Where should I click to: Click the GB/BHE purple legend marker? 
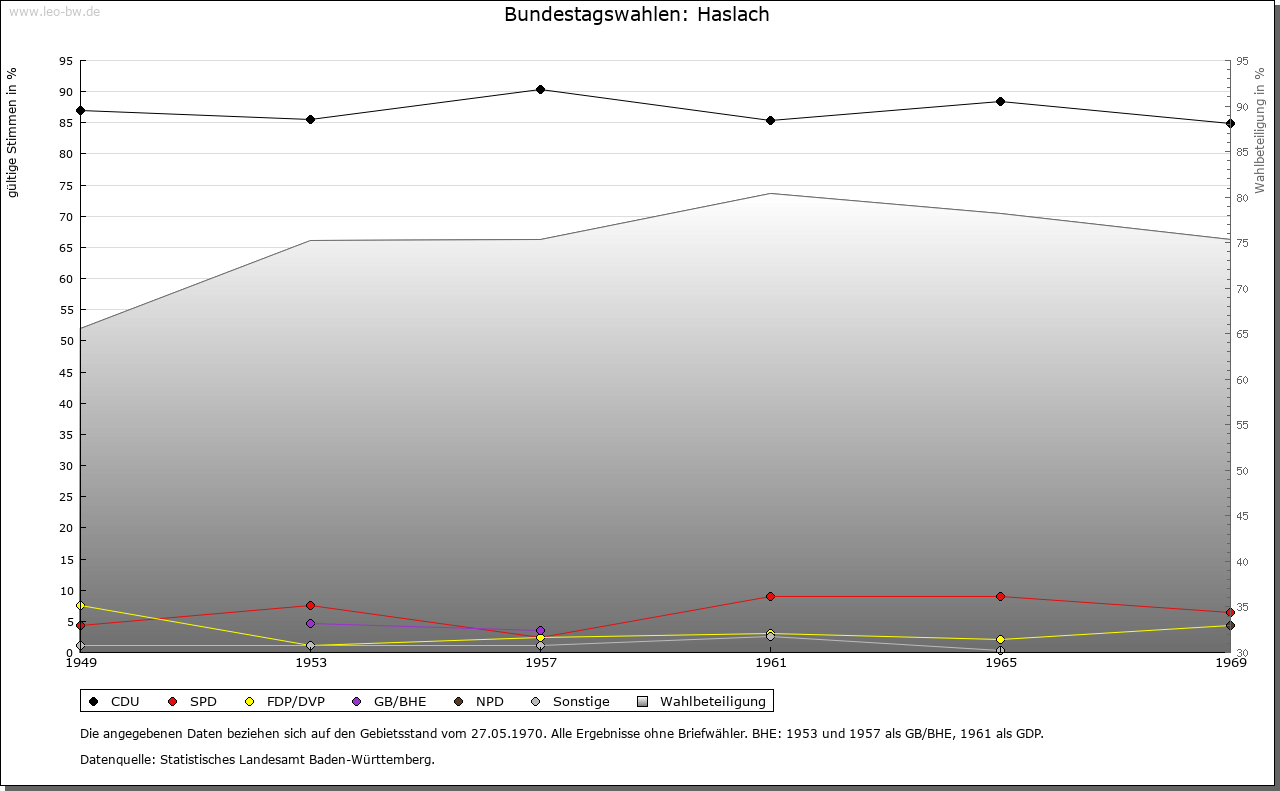click(357, 701)
